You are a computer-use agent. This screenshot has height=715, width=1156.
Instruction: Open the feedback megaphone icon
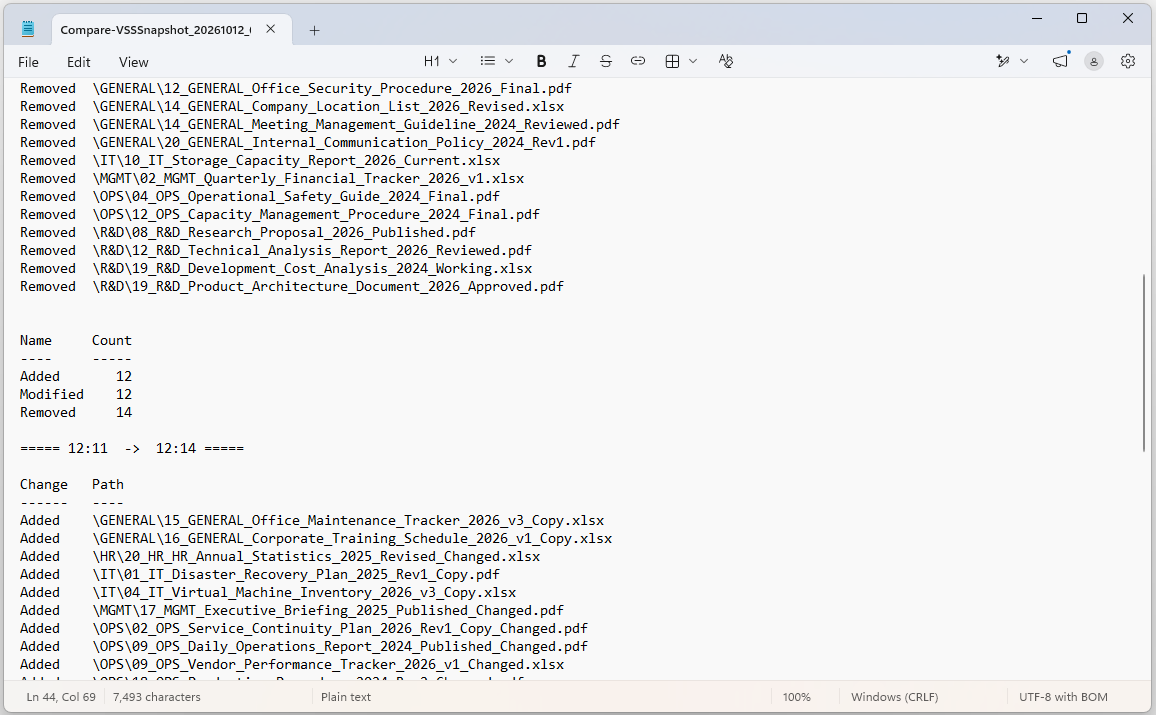pyautogui.click(x=1060, y=61)
